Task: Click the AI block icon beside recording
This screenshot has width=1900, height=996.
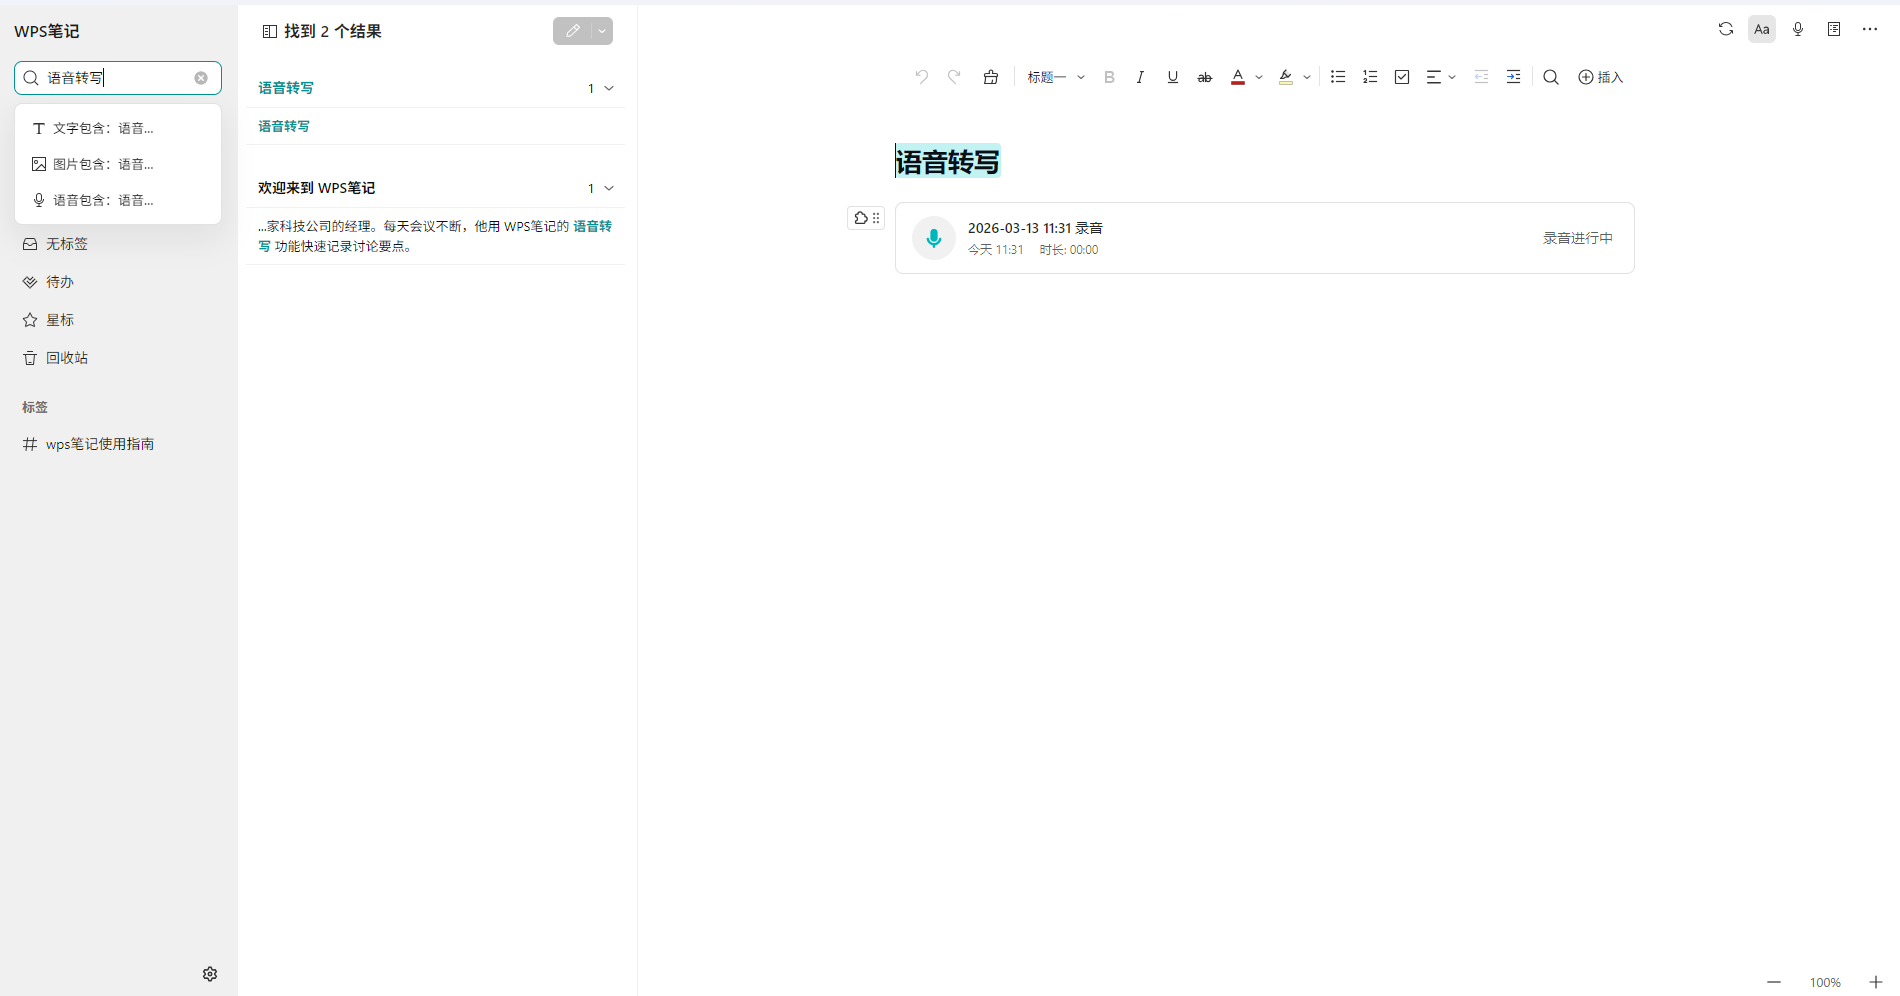Action: [860, 218]
